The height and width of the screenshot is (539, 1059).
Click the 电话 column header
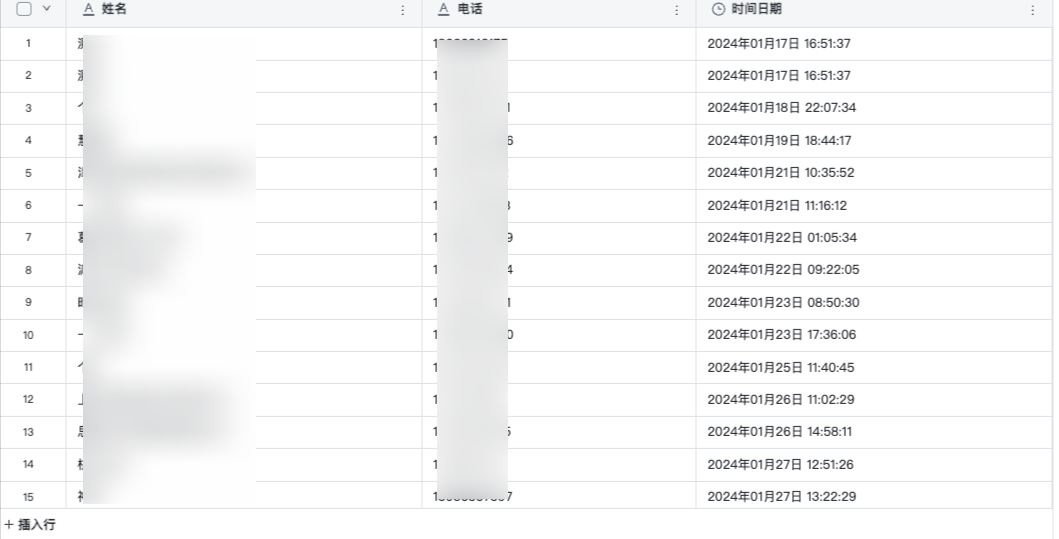[x=559, y=10]
